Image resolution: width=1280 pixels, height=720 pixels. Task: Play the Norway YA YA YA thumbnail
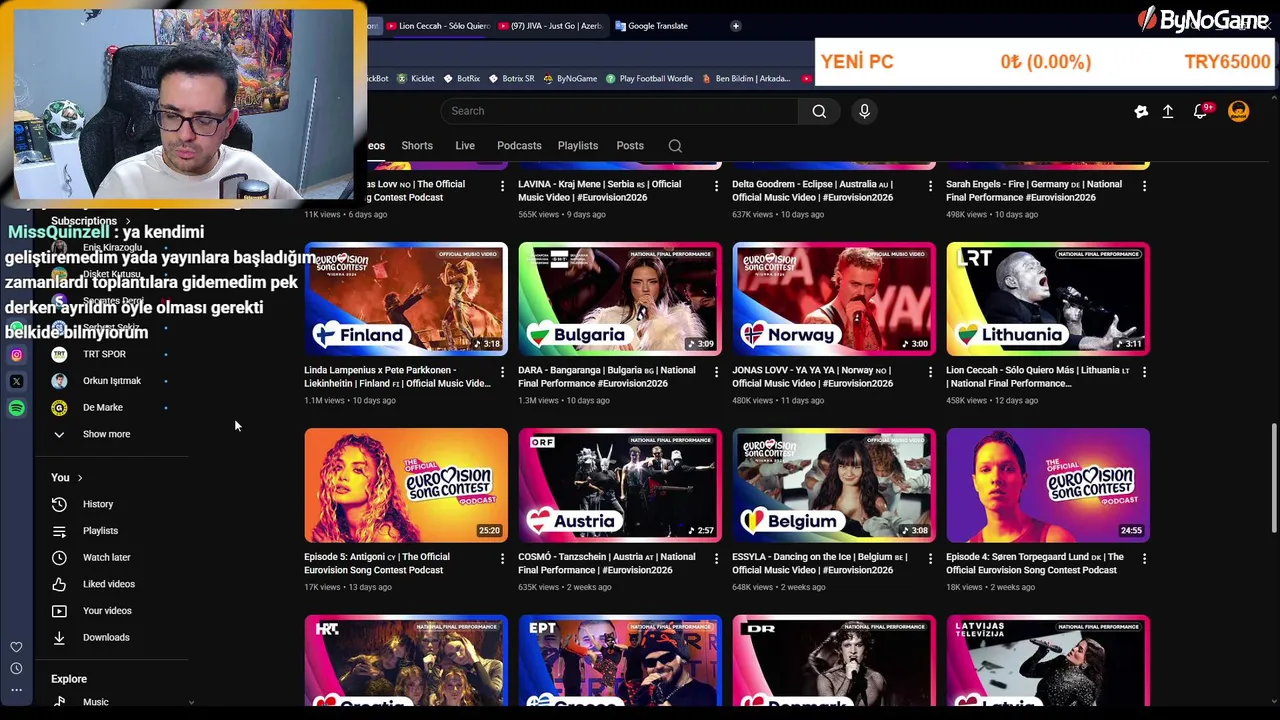(x=834, y=299)
